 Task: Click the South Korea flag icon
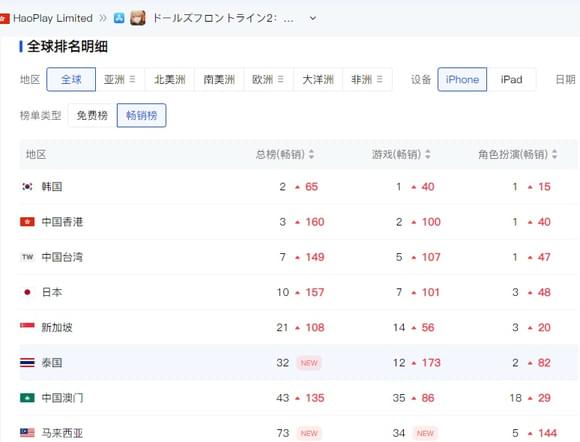[27, 186]
